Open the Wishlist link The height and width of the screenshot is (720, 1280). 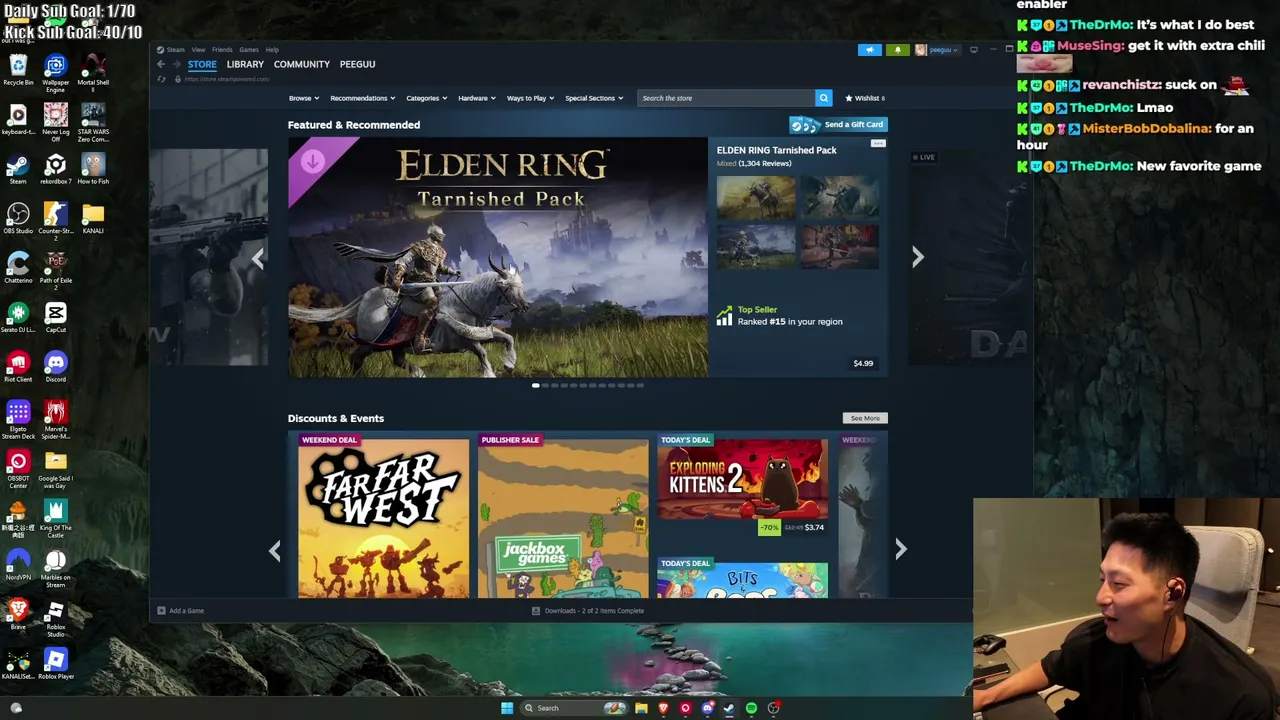tap(865, 98)
